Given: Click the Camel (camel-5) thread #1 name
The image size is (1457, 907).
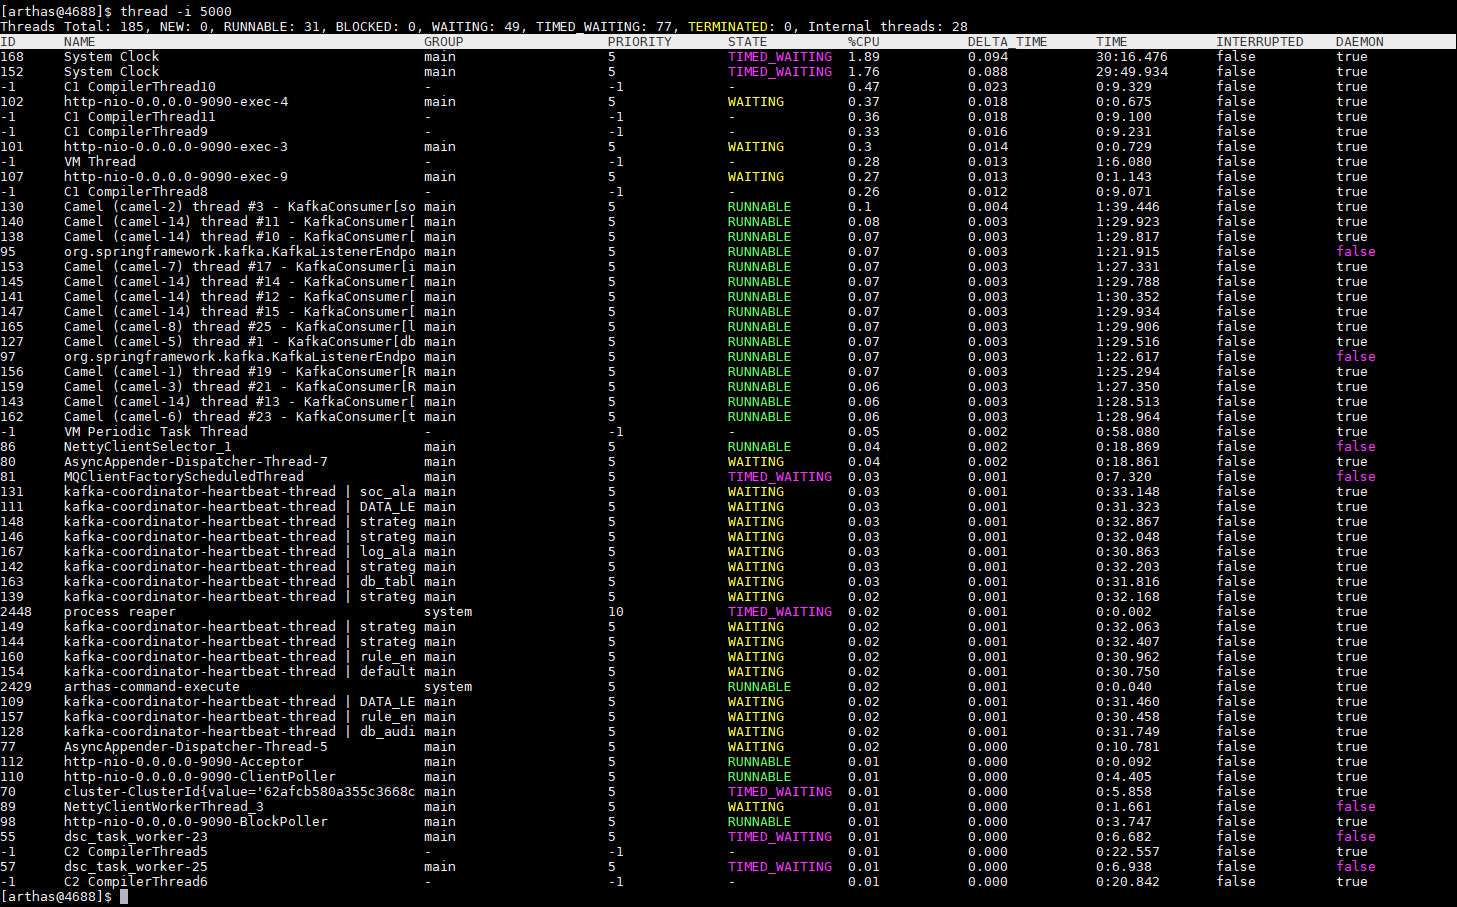Looking at the screenshot, I should [240, 342].
